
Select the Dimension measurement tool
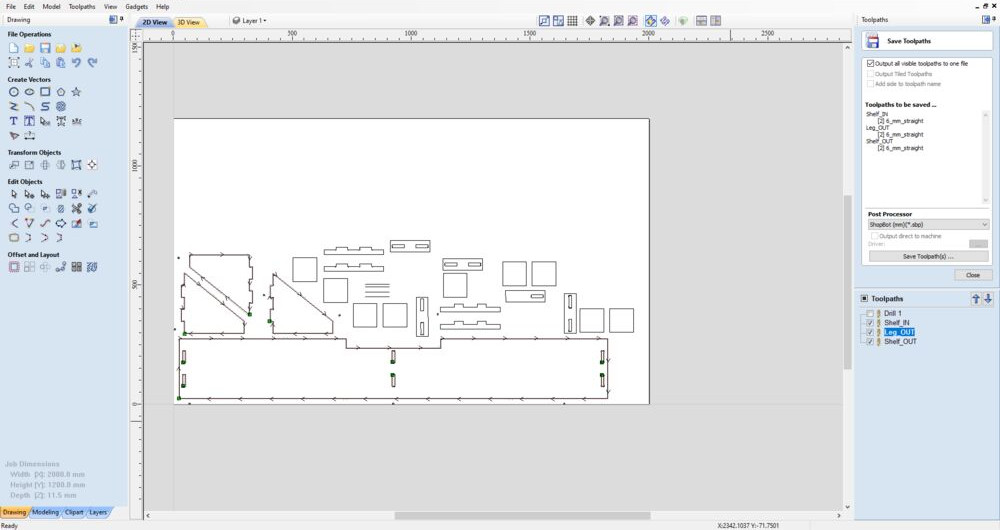pyautogui.click(x=29, y=136)
